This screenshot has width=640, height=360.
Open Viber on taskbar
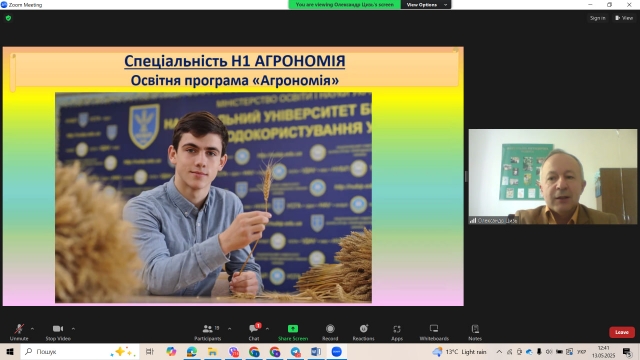click(x=233, y=351)
